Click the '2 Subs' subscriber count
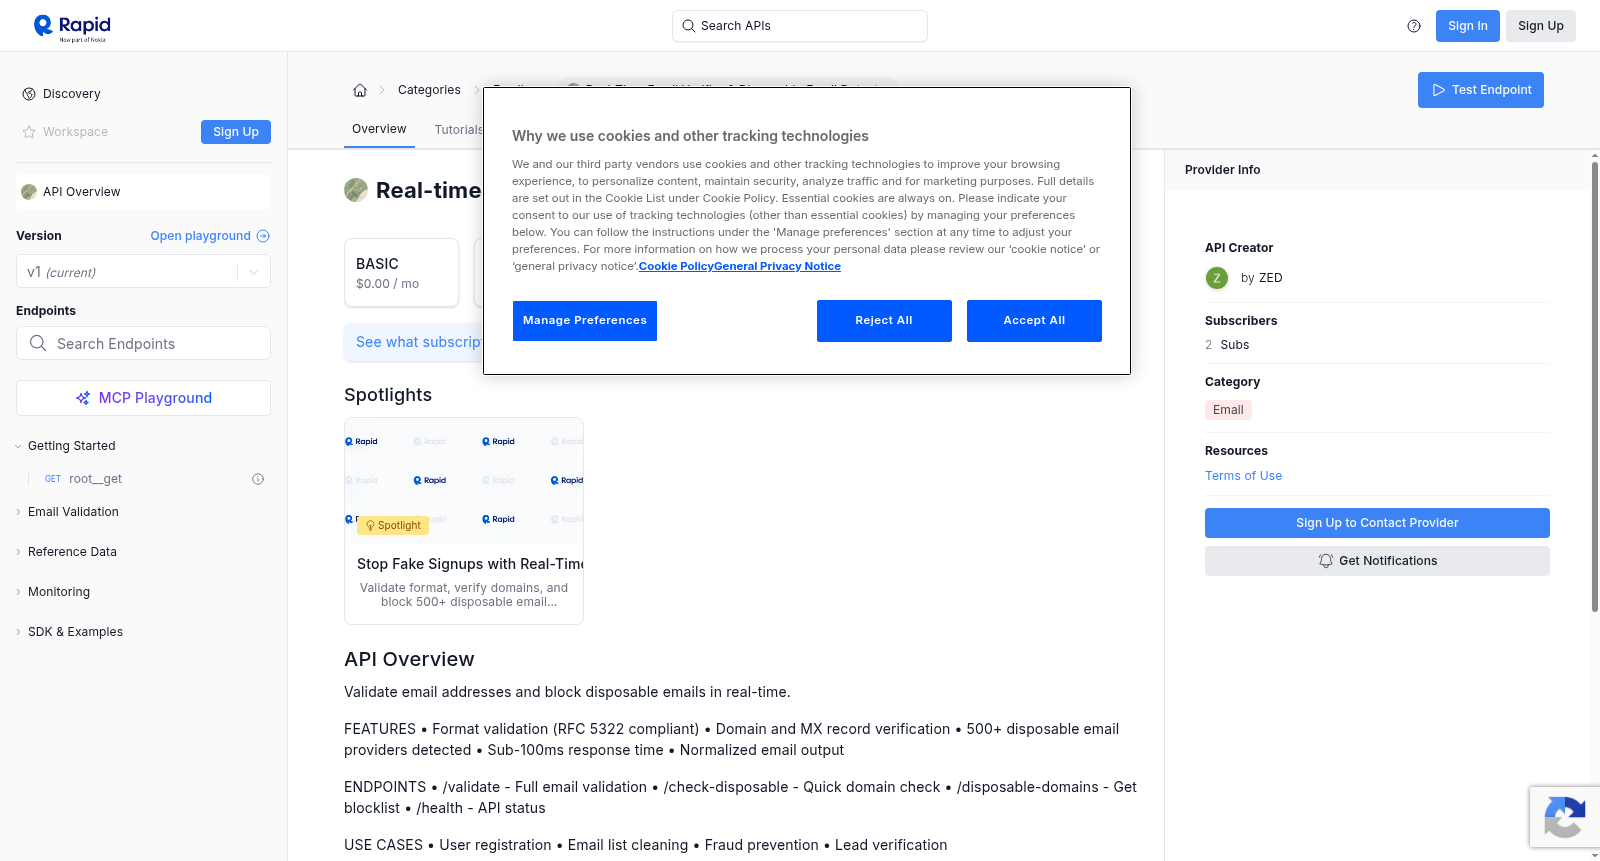The width and height of the screenshot is (1600, 861). [x=1227, y=345]
